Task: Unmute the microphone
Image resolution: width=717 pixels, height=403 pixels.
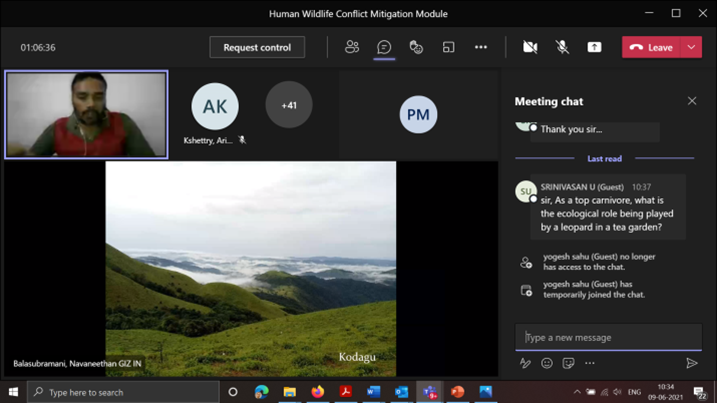Action: [x=562, y=47]
